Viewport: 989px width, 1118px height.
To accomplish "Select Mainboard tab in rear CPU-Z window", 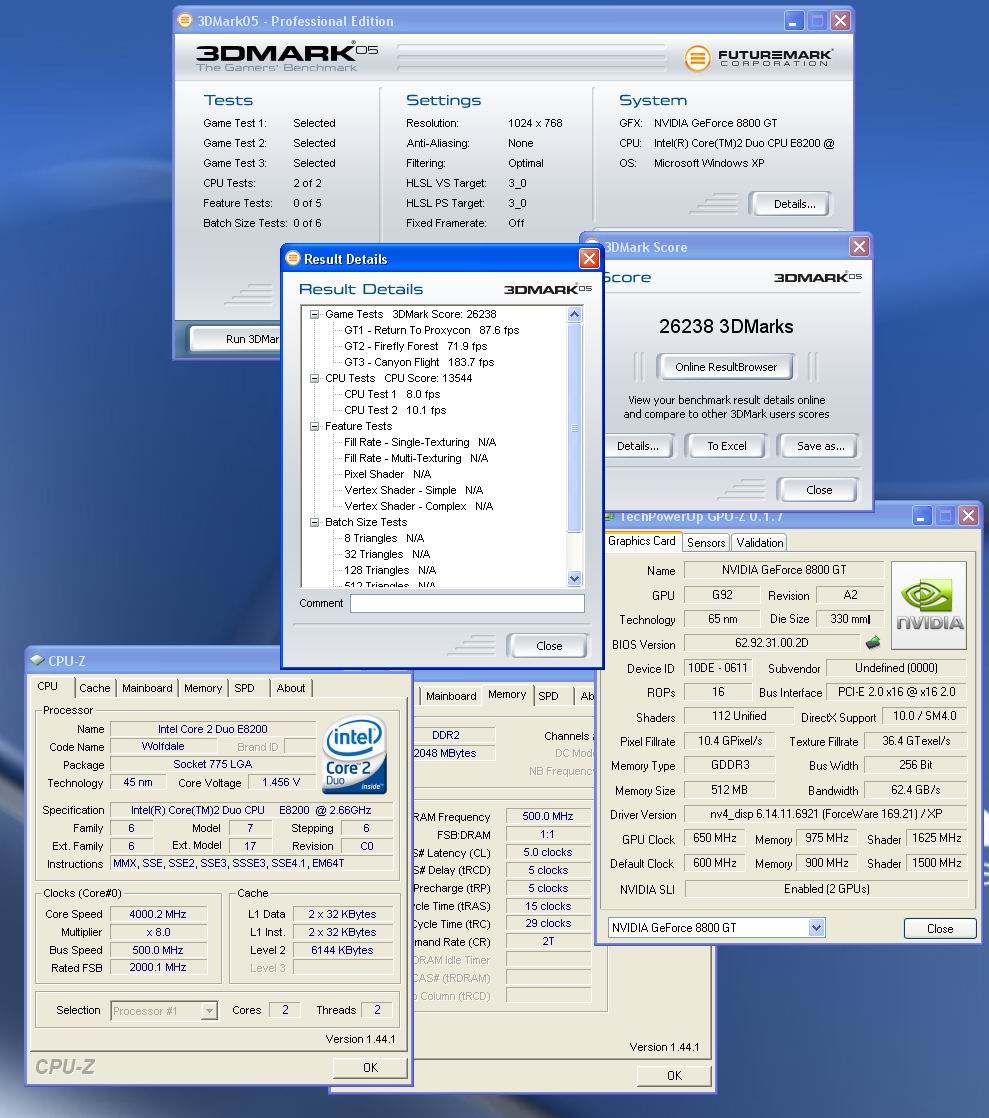I will pos(451,696).
